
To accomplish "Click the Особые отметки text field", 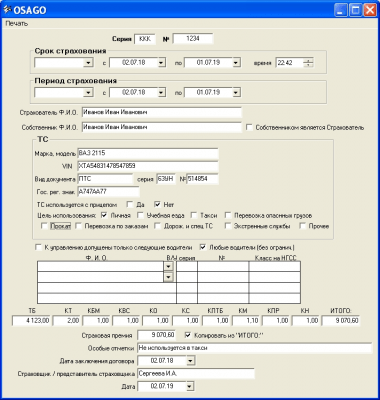I will click(254, 348).
